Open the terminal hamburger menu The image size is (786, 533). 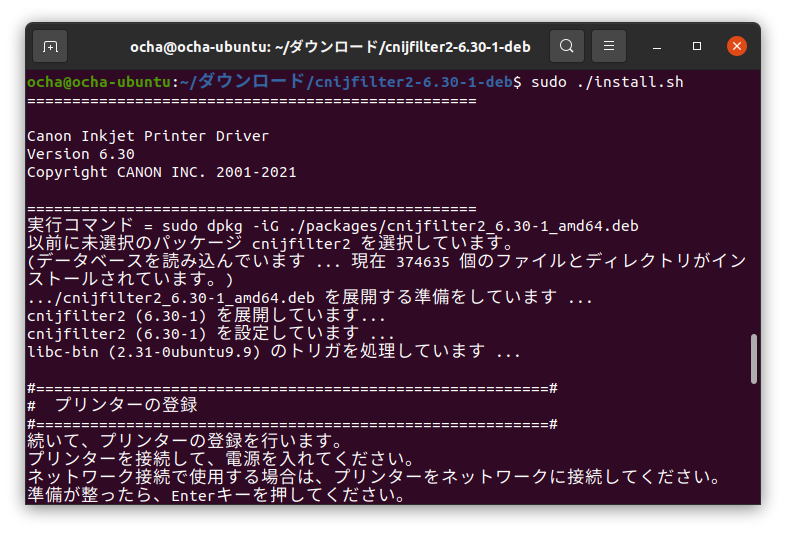pos(609,46)
